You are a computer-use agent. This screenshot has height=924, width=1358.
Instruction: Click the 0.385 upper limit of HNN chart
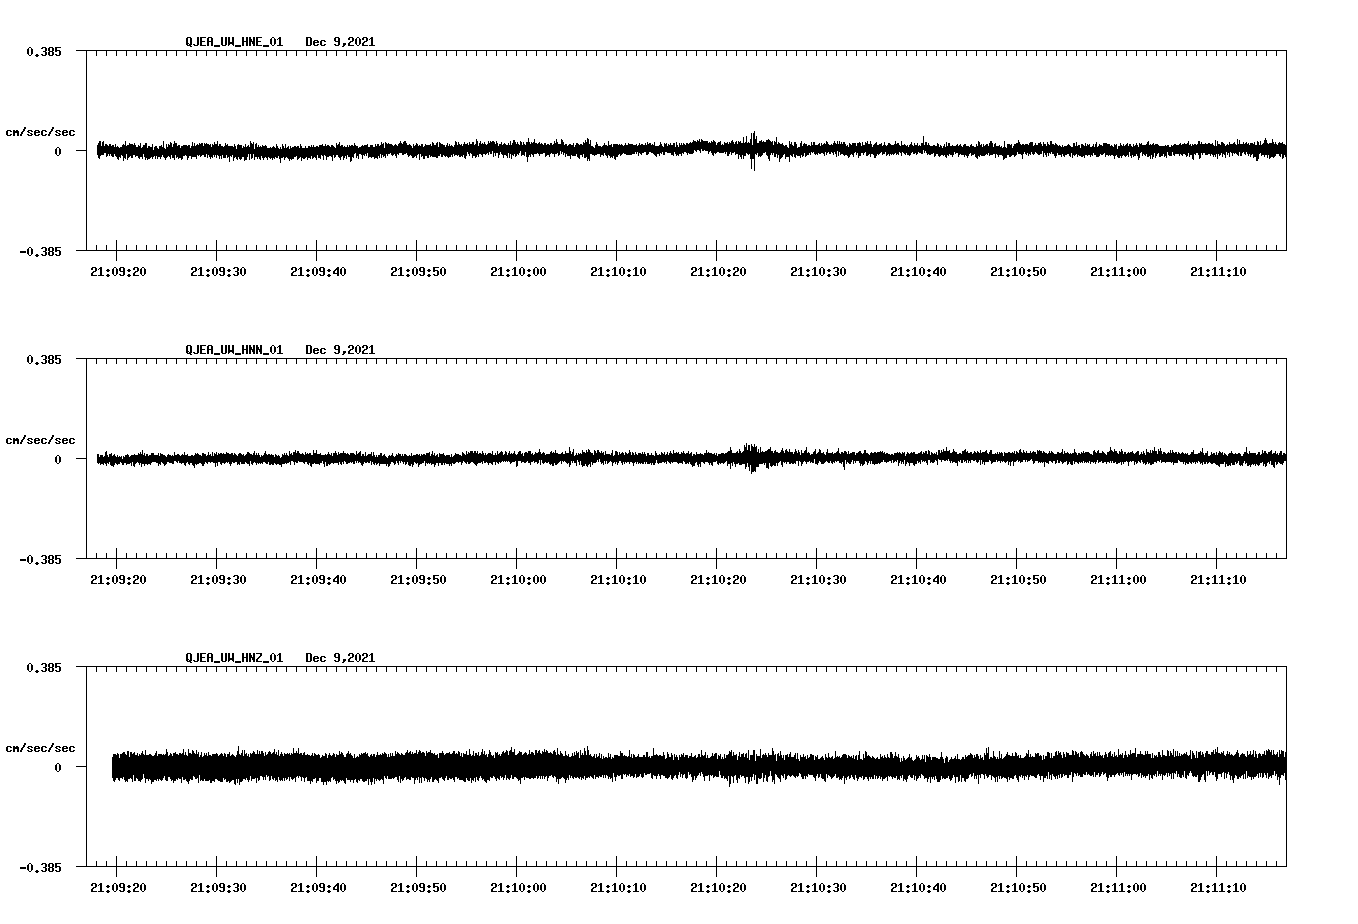click(44, 359)
